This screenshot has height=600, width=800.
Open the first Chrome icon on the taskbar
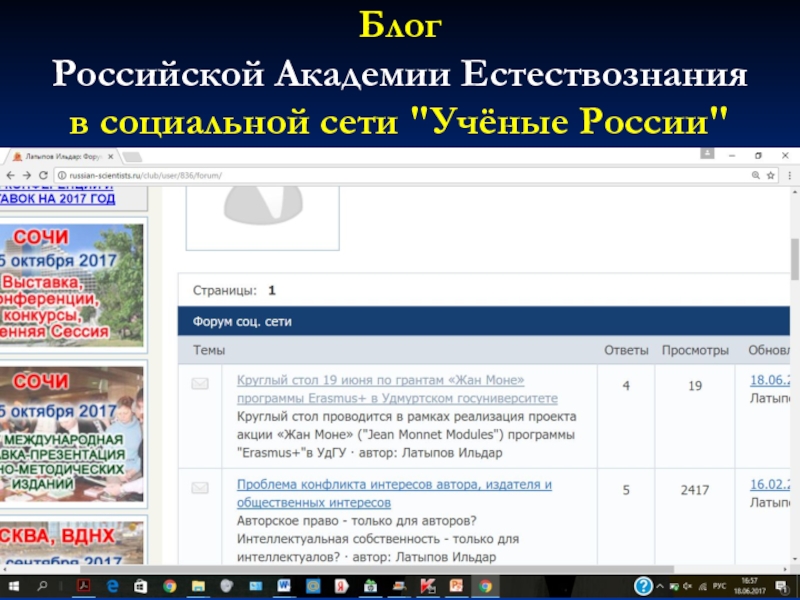point(169,586)
